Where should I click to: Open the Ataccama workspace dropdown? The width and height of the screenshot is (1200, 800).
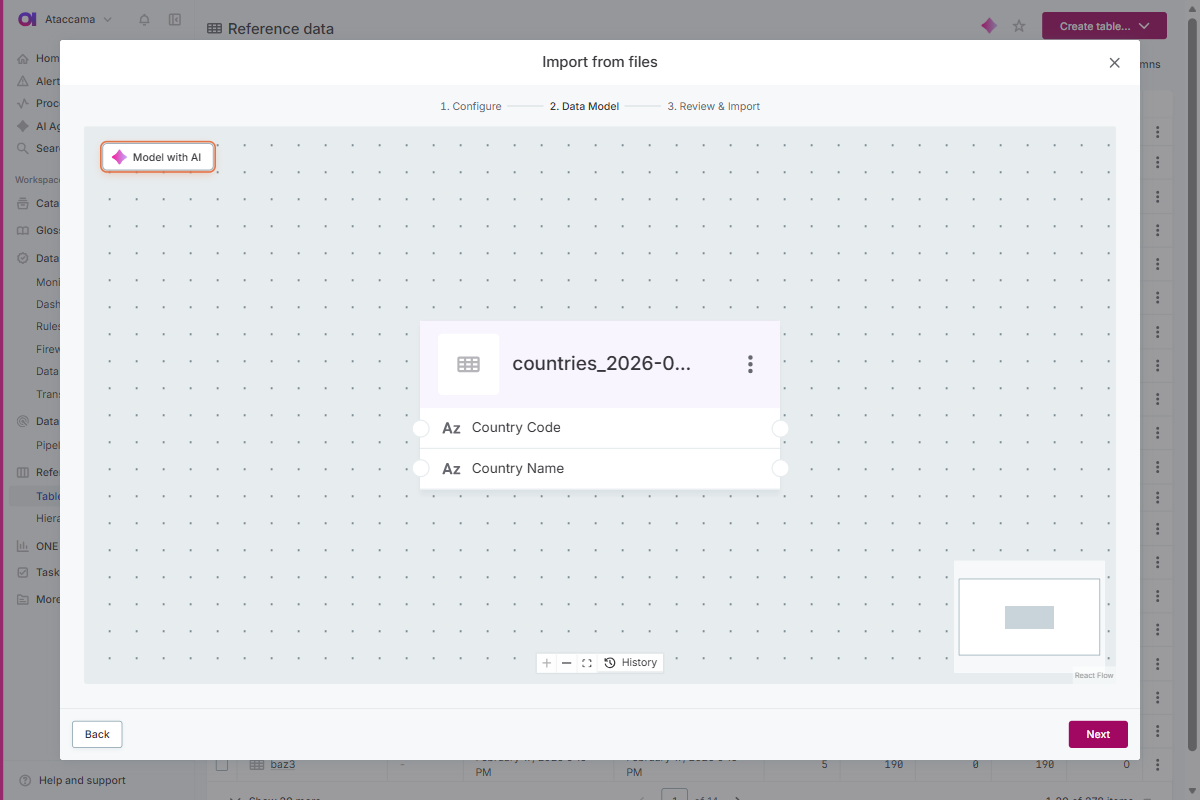[70, 19]
